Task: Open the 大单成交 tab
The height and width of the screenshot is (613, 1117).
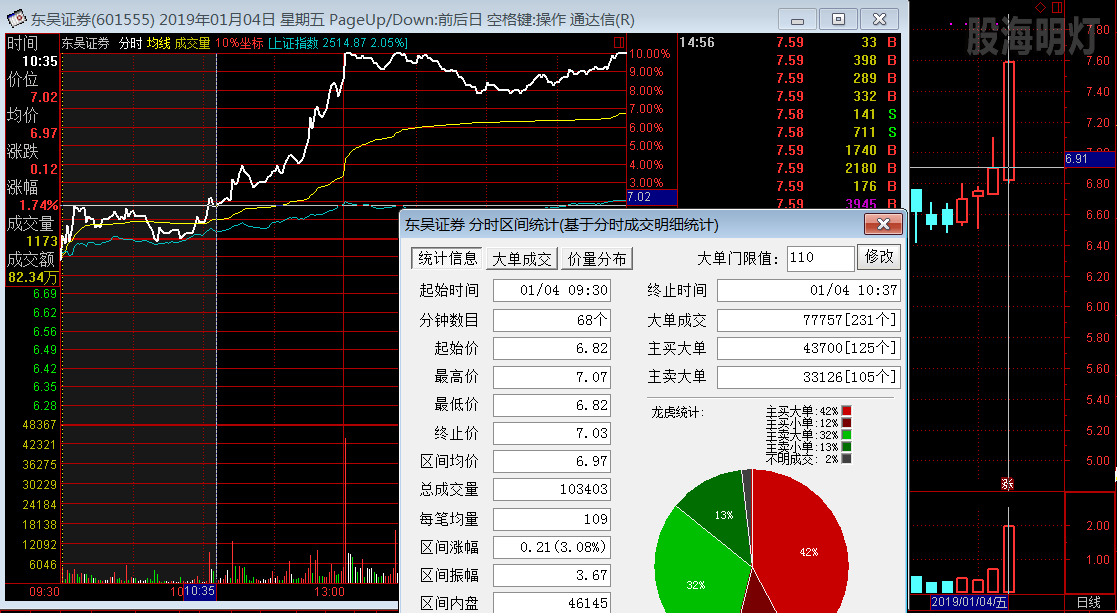Action: pos(522,258)
